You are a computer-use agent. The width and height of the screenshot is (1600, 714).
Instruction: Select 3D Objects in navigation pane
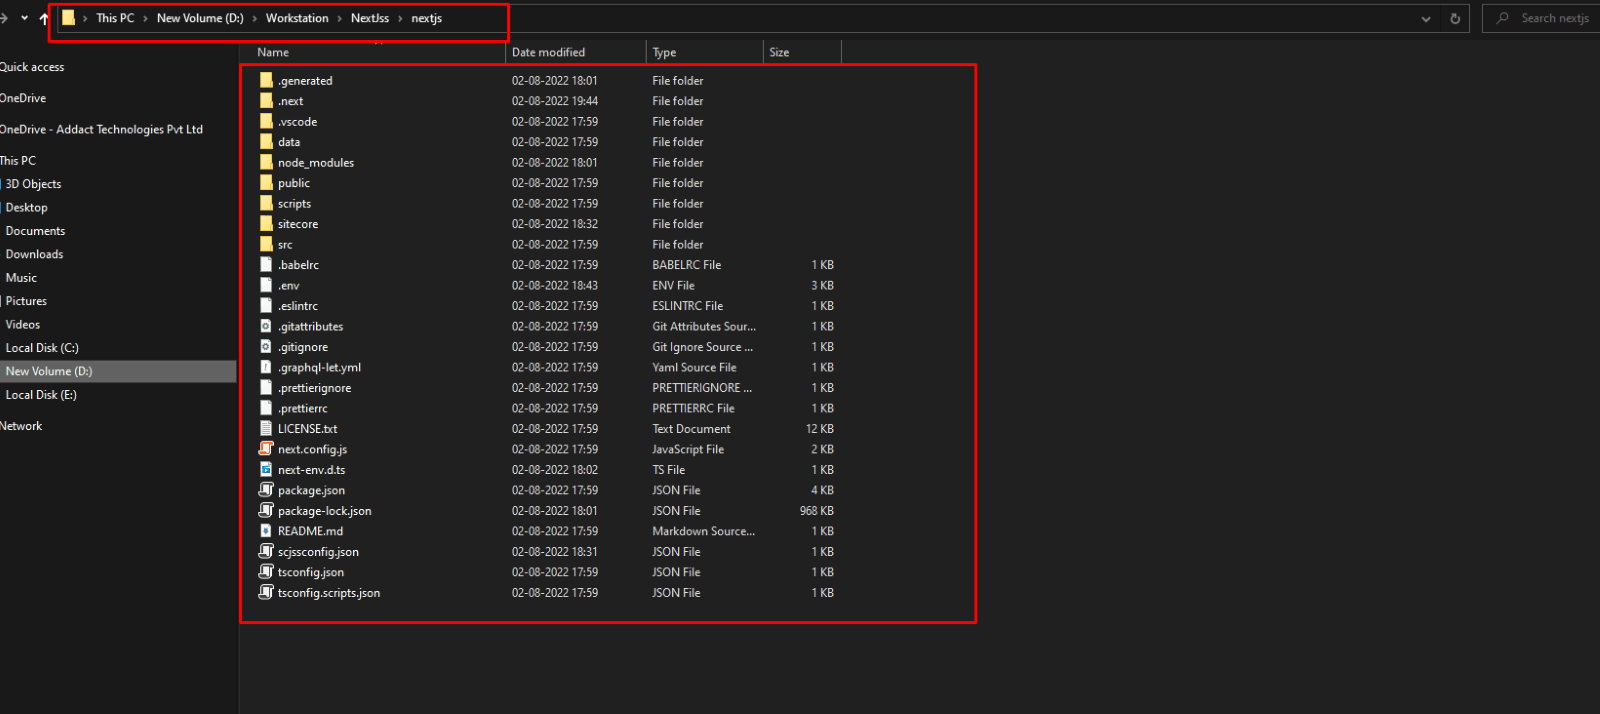point(33,184)
